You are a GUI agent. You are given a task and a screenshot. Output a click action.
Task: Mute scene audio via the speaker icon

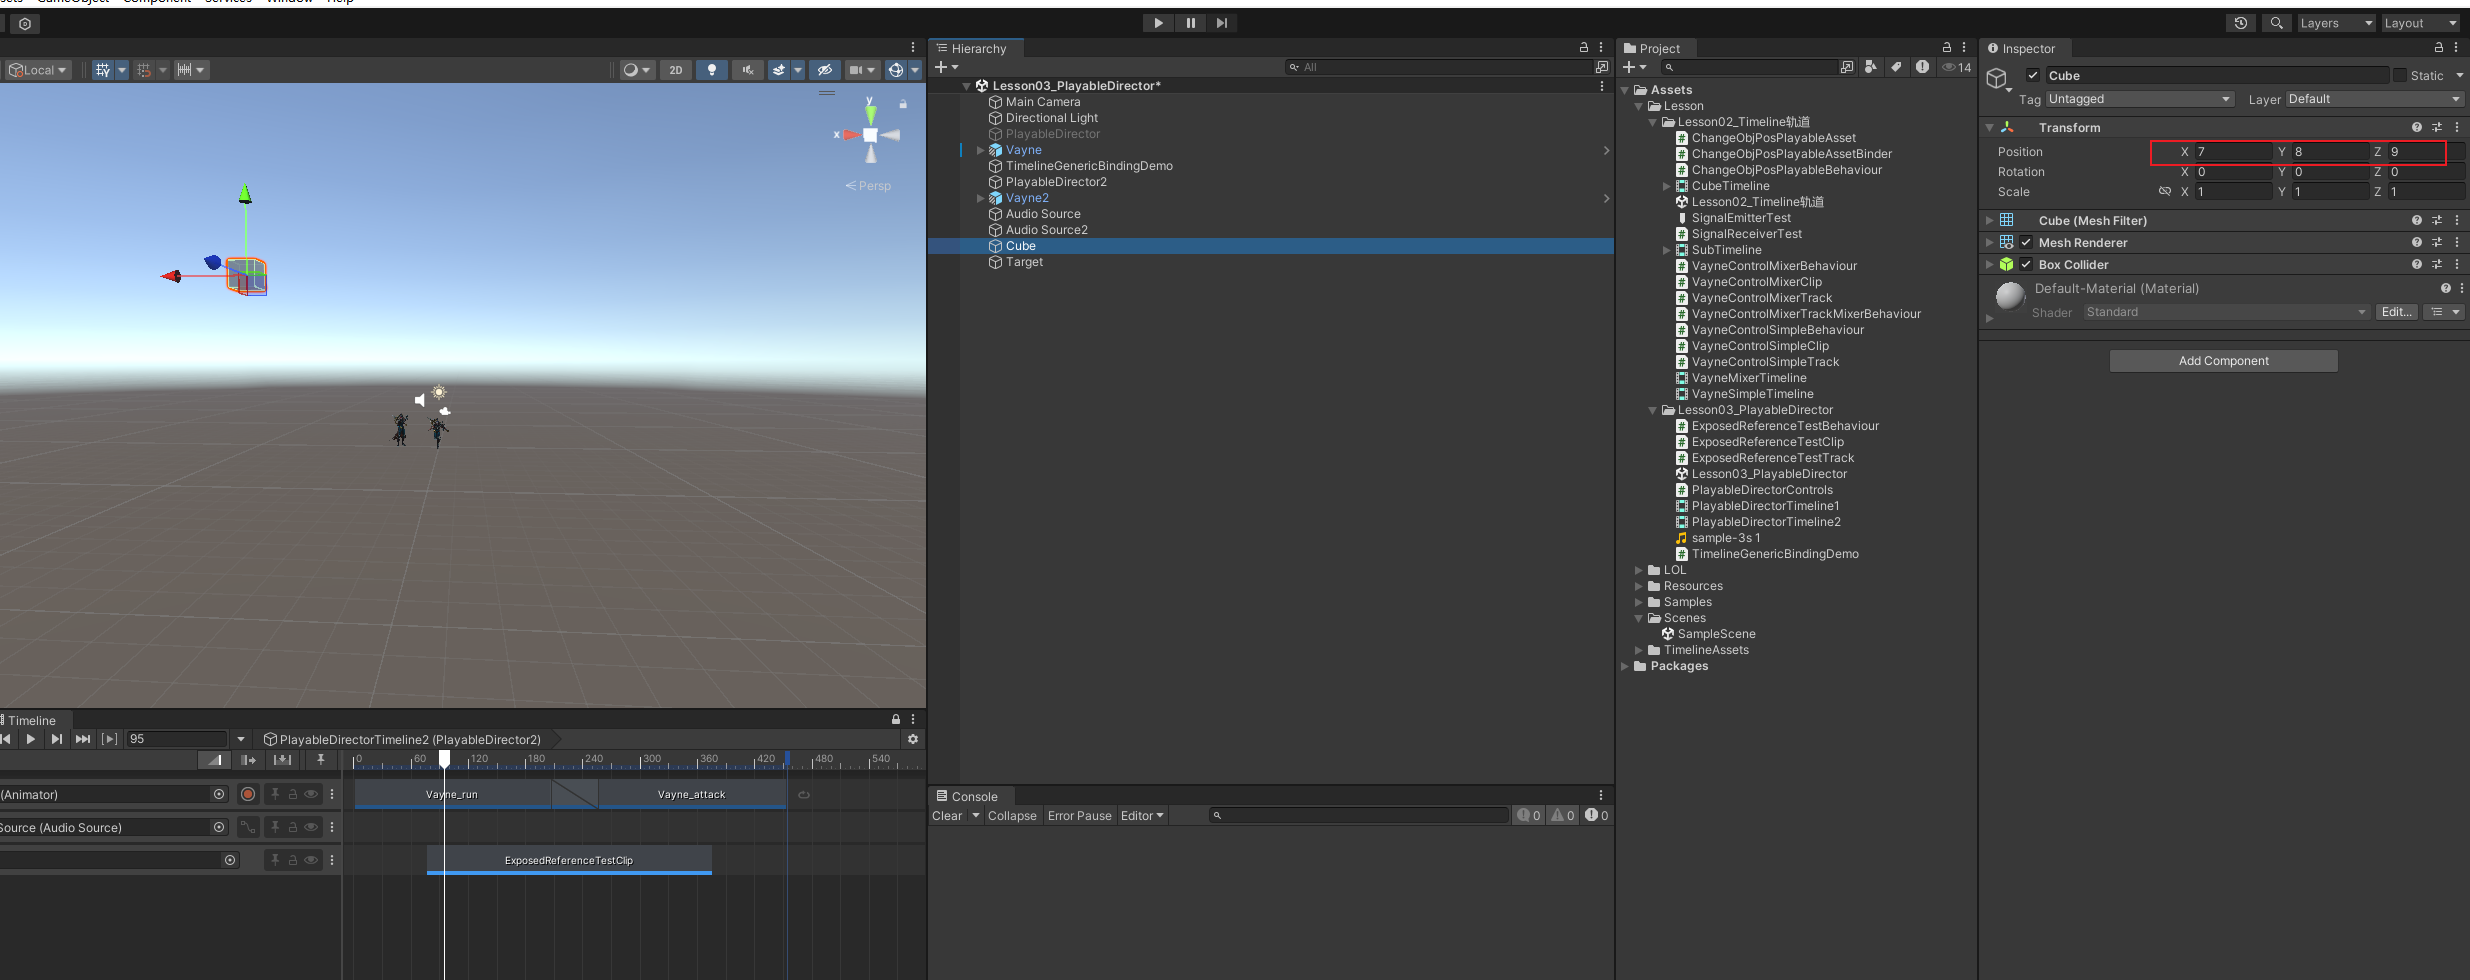pyautogui.click(x=746, y=70)
